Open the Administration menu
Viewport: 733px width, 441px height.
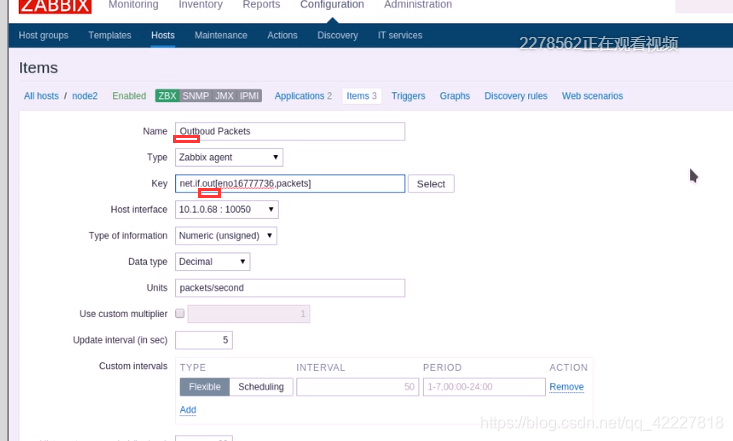point(418,5)
